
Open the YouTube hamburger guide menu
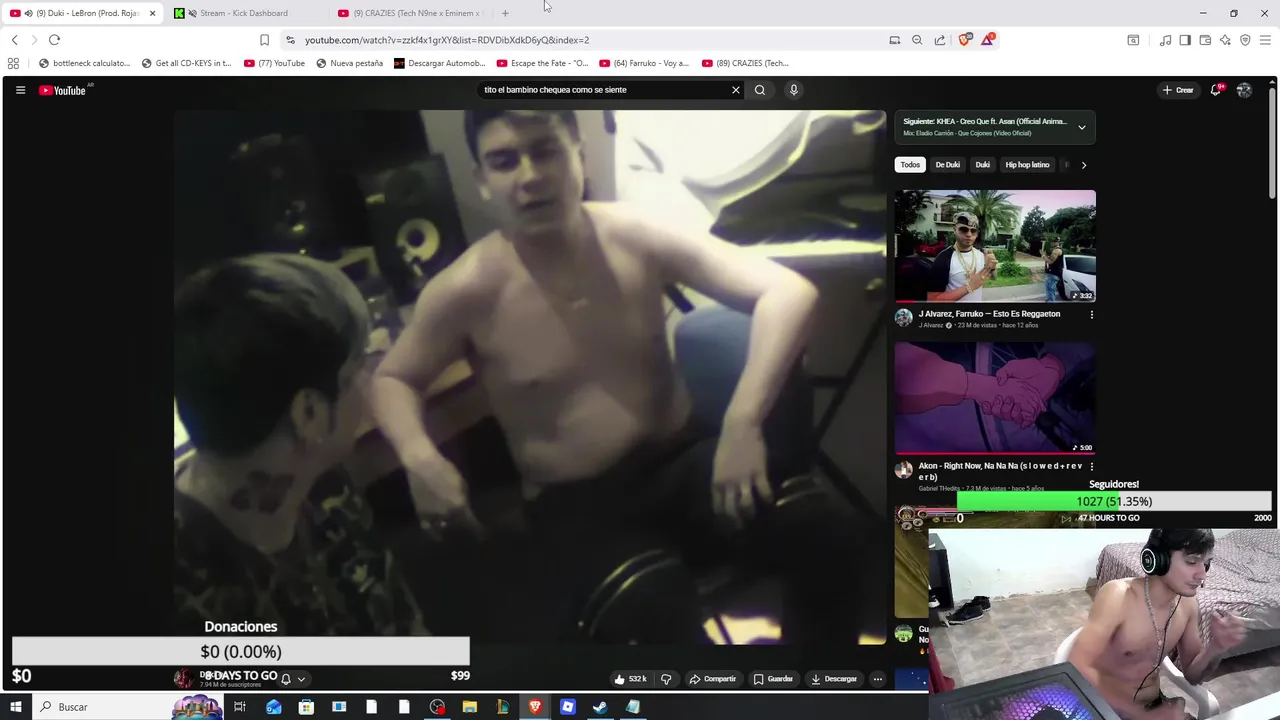[20, 90]
